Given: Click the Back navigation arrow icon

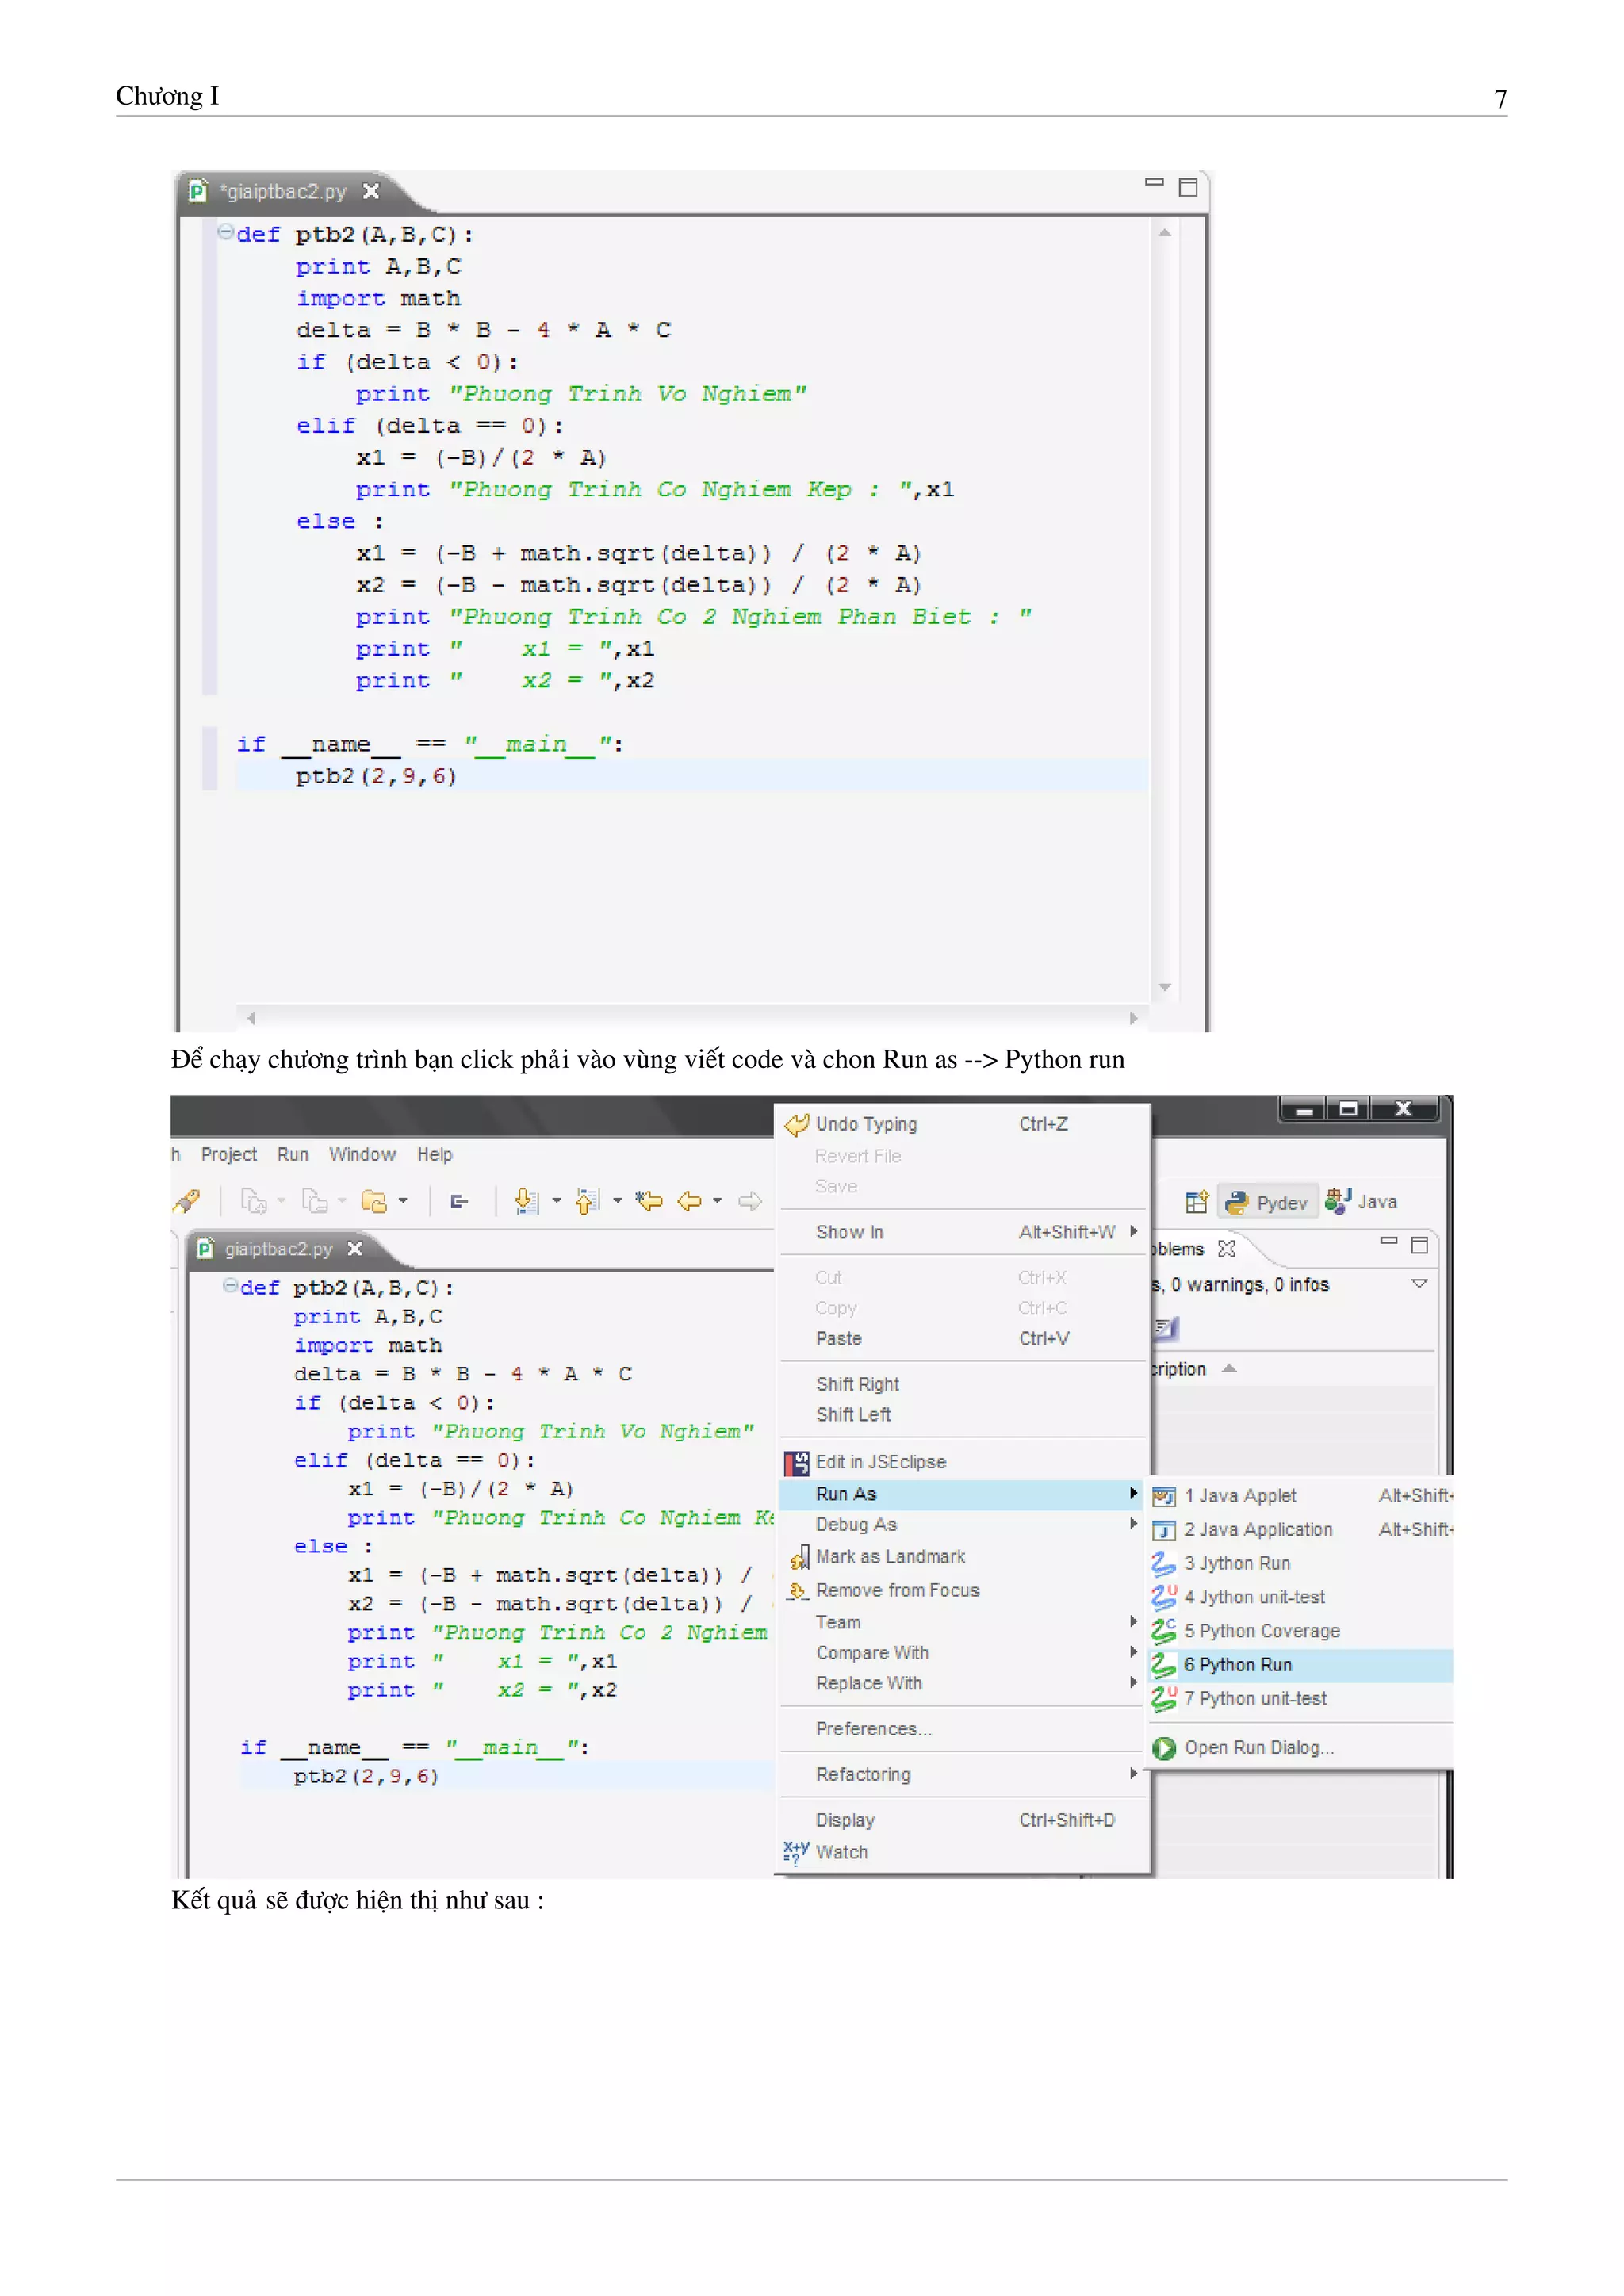Looking at the screenshot, I should click(x=689, y=1201).
